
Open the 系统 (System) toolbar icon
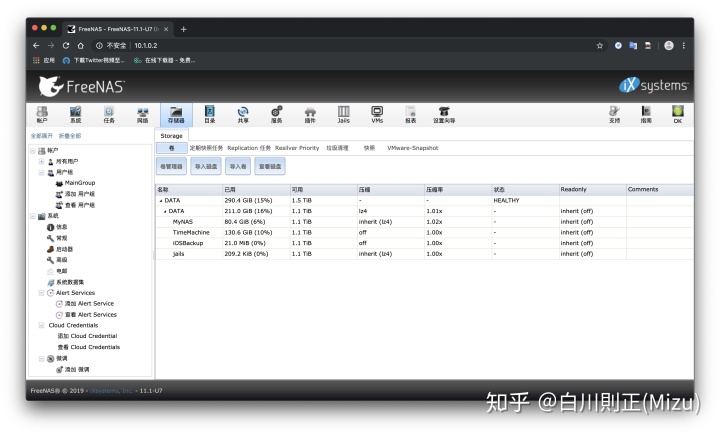pos(75,114)
